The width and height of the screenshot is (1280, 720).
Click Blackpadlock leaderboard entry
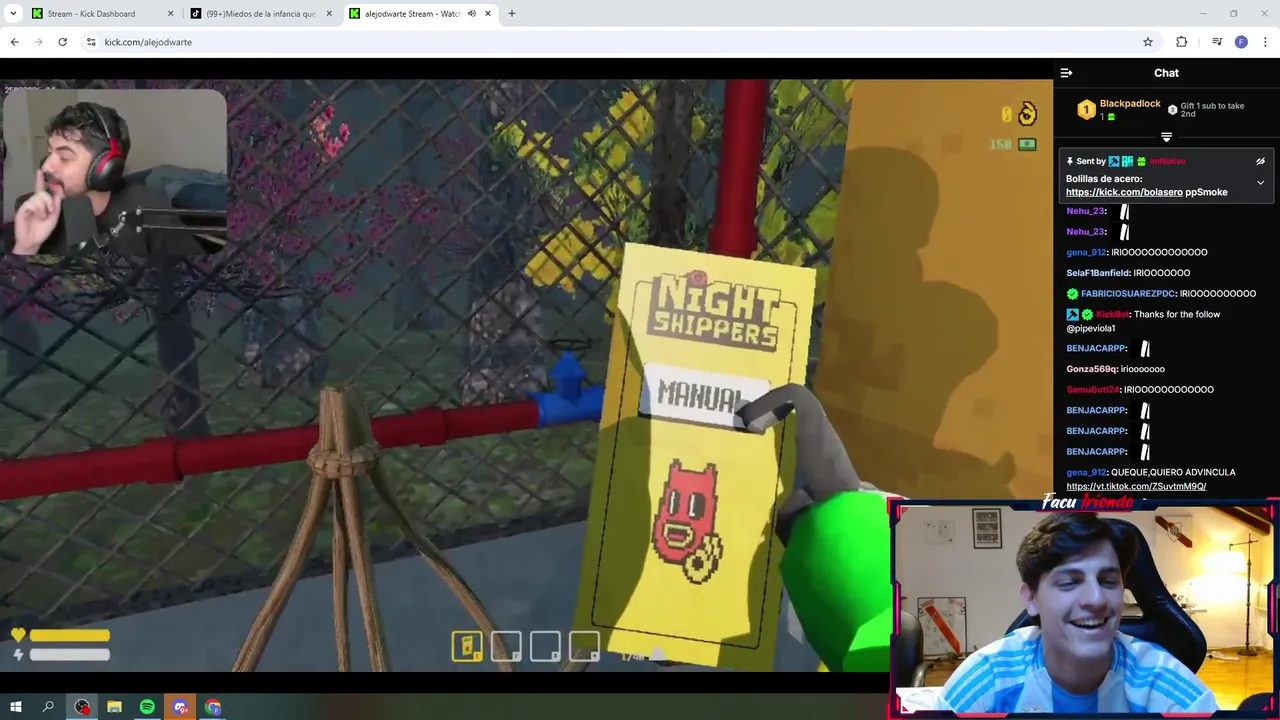(1119, 110)
